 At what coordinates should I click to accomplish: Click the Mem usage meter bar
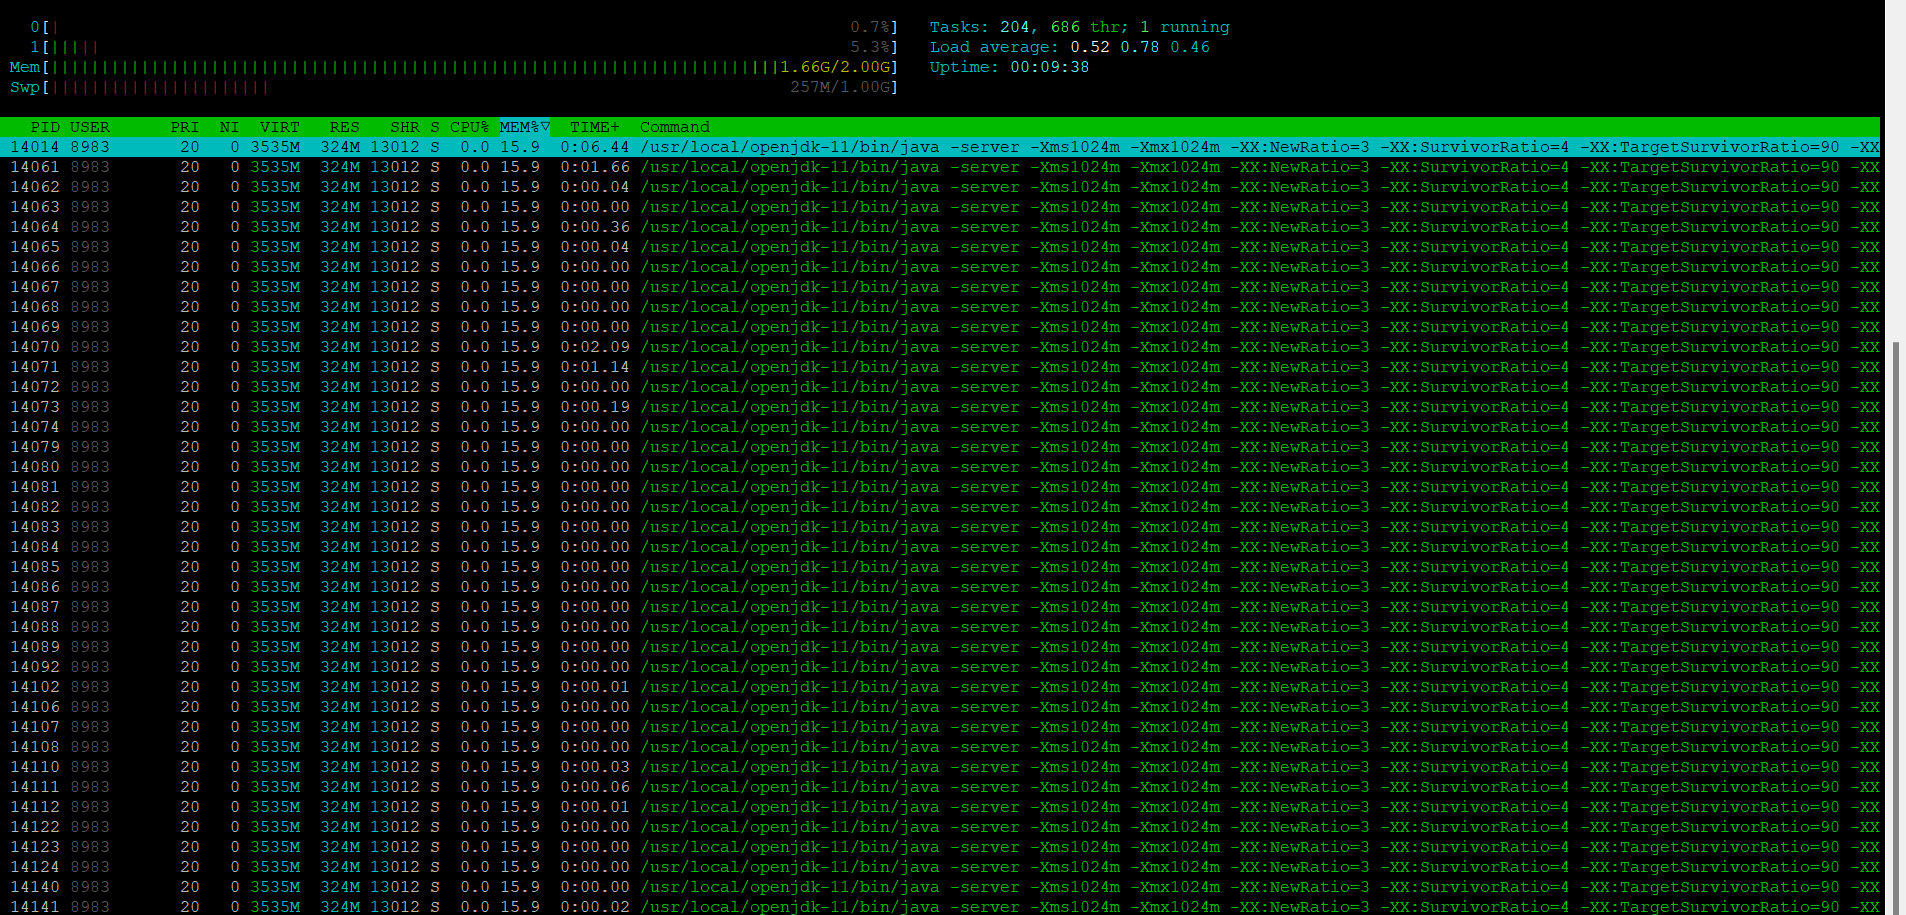[x=454, y=67]
